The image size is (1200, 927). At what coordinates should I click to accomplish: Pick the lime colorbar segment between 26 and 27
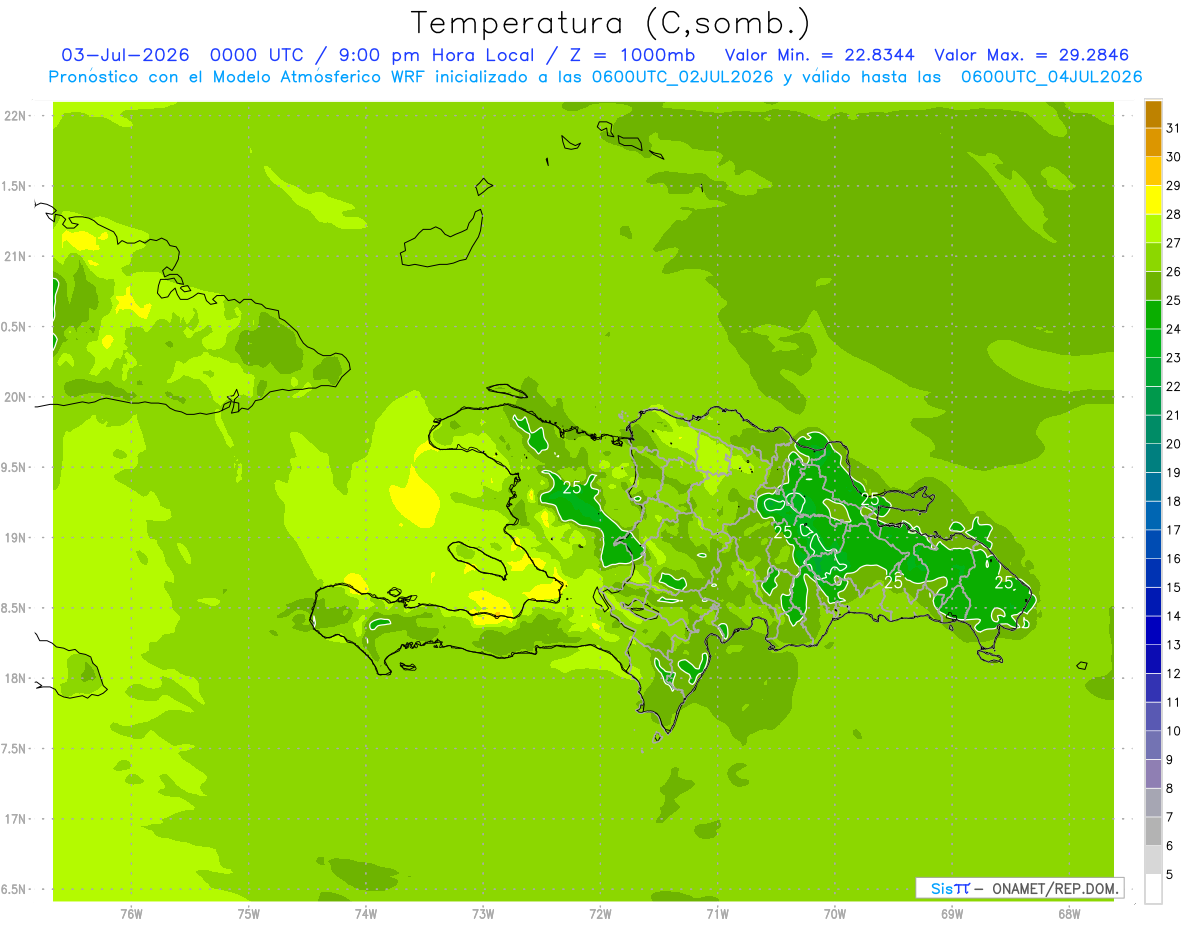(1153, 257)
